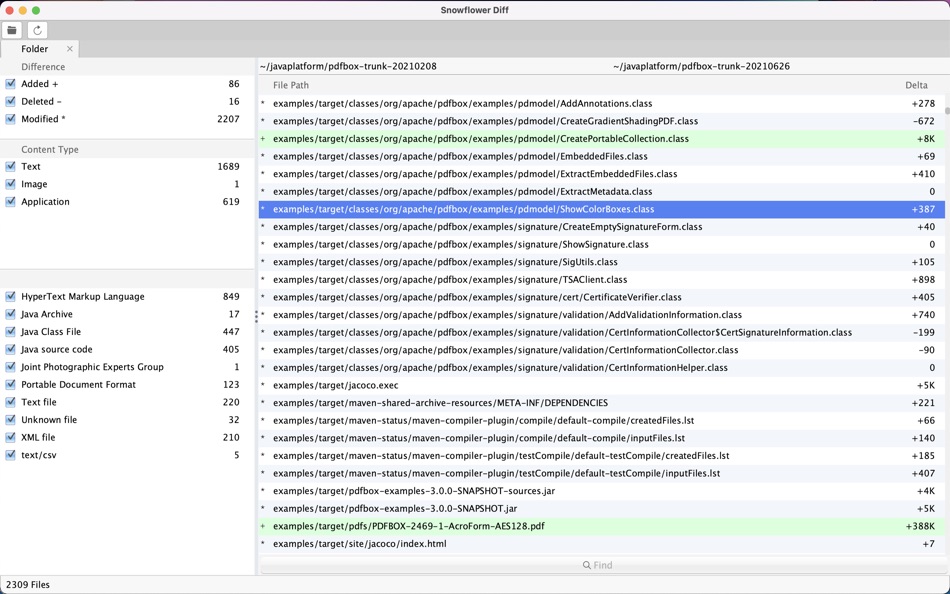Toggle Java Class File checkbox
Viewport: 950px width, 594px height.
tap(10, 332)
